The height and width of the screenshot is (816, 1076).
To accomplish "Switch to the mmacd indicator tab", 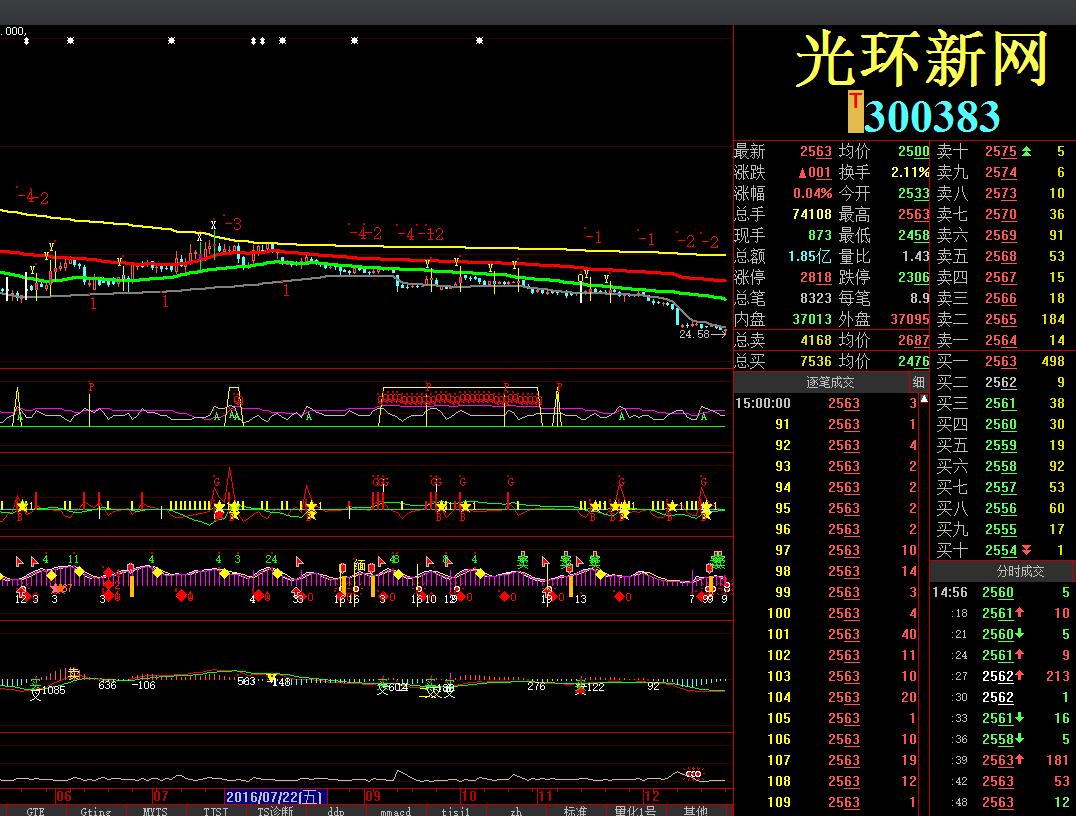I will [395, 810].
